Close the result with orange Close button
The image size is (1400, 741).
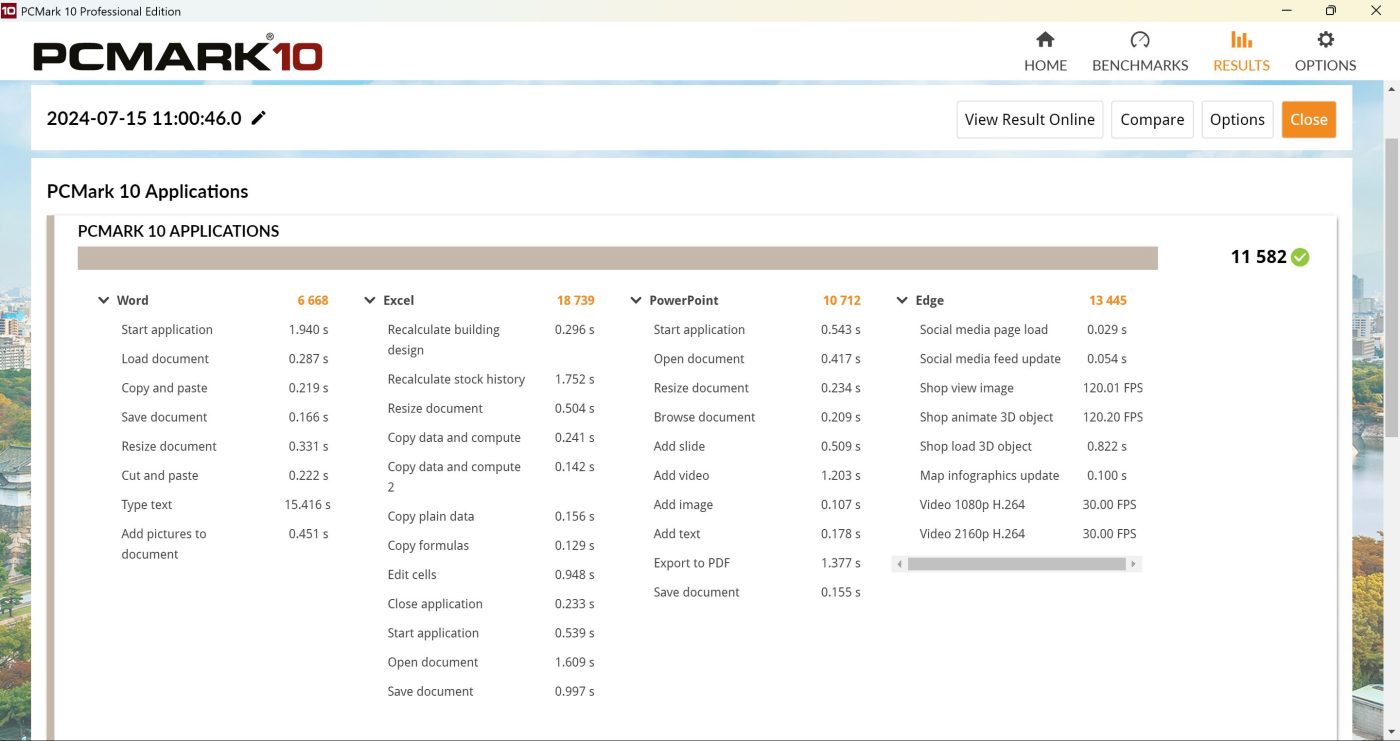pos(1308,119)
